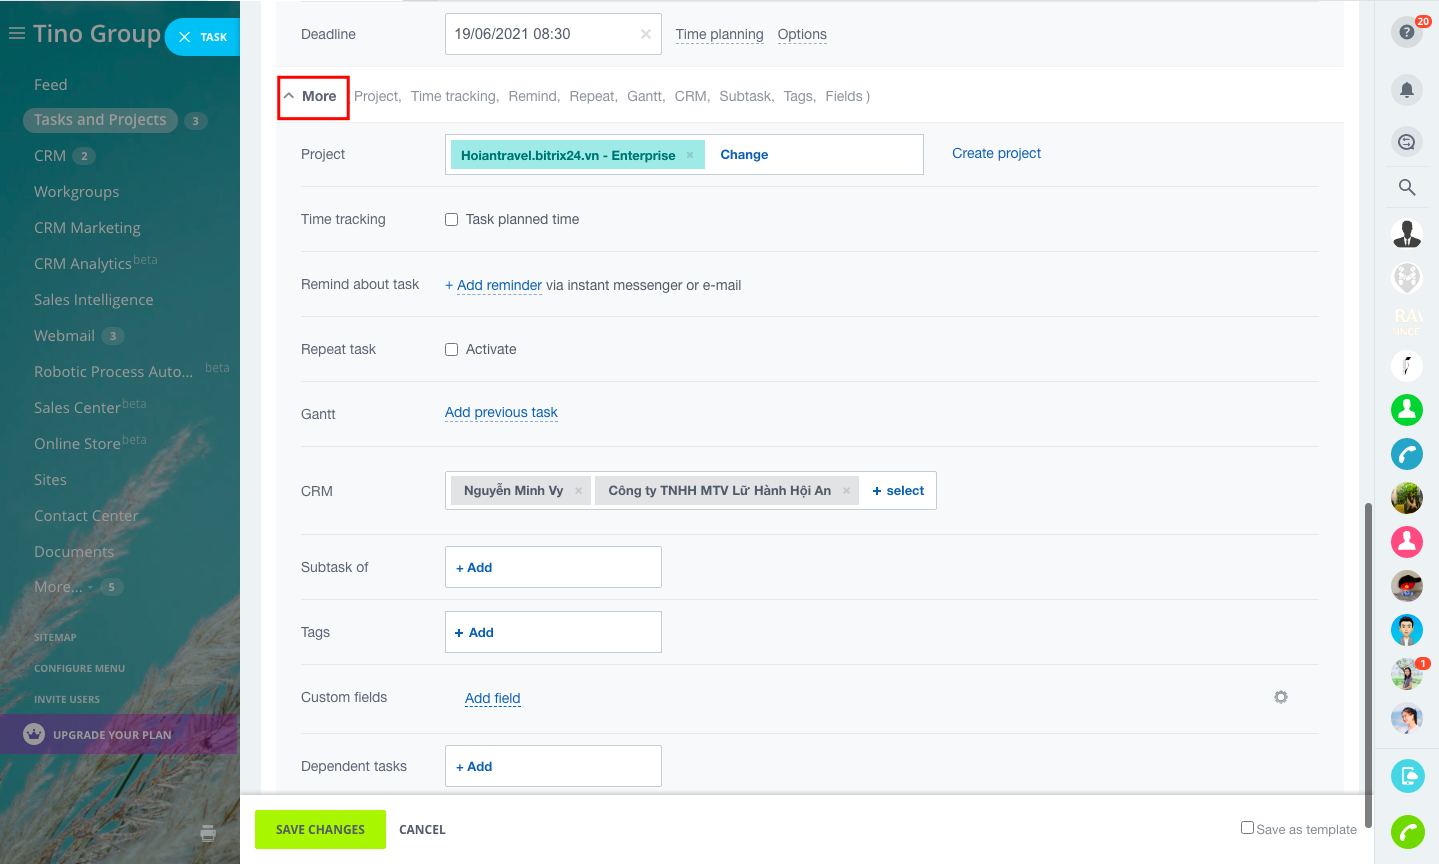Activate the Repeat task checkbox
The height and width of the screenshot is (864, 1439).
coord(452,350)
